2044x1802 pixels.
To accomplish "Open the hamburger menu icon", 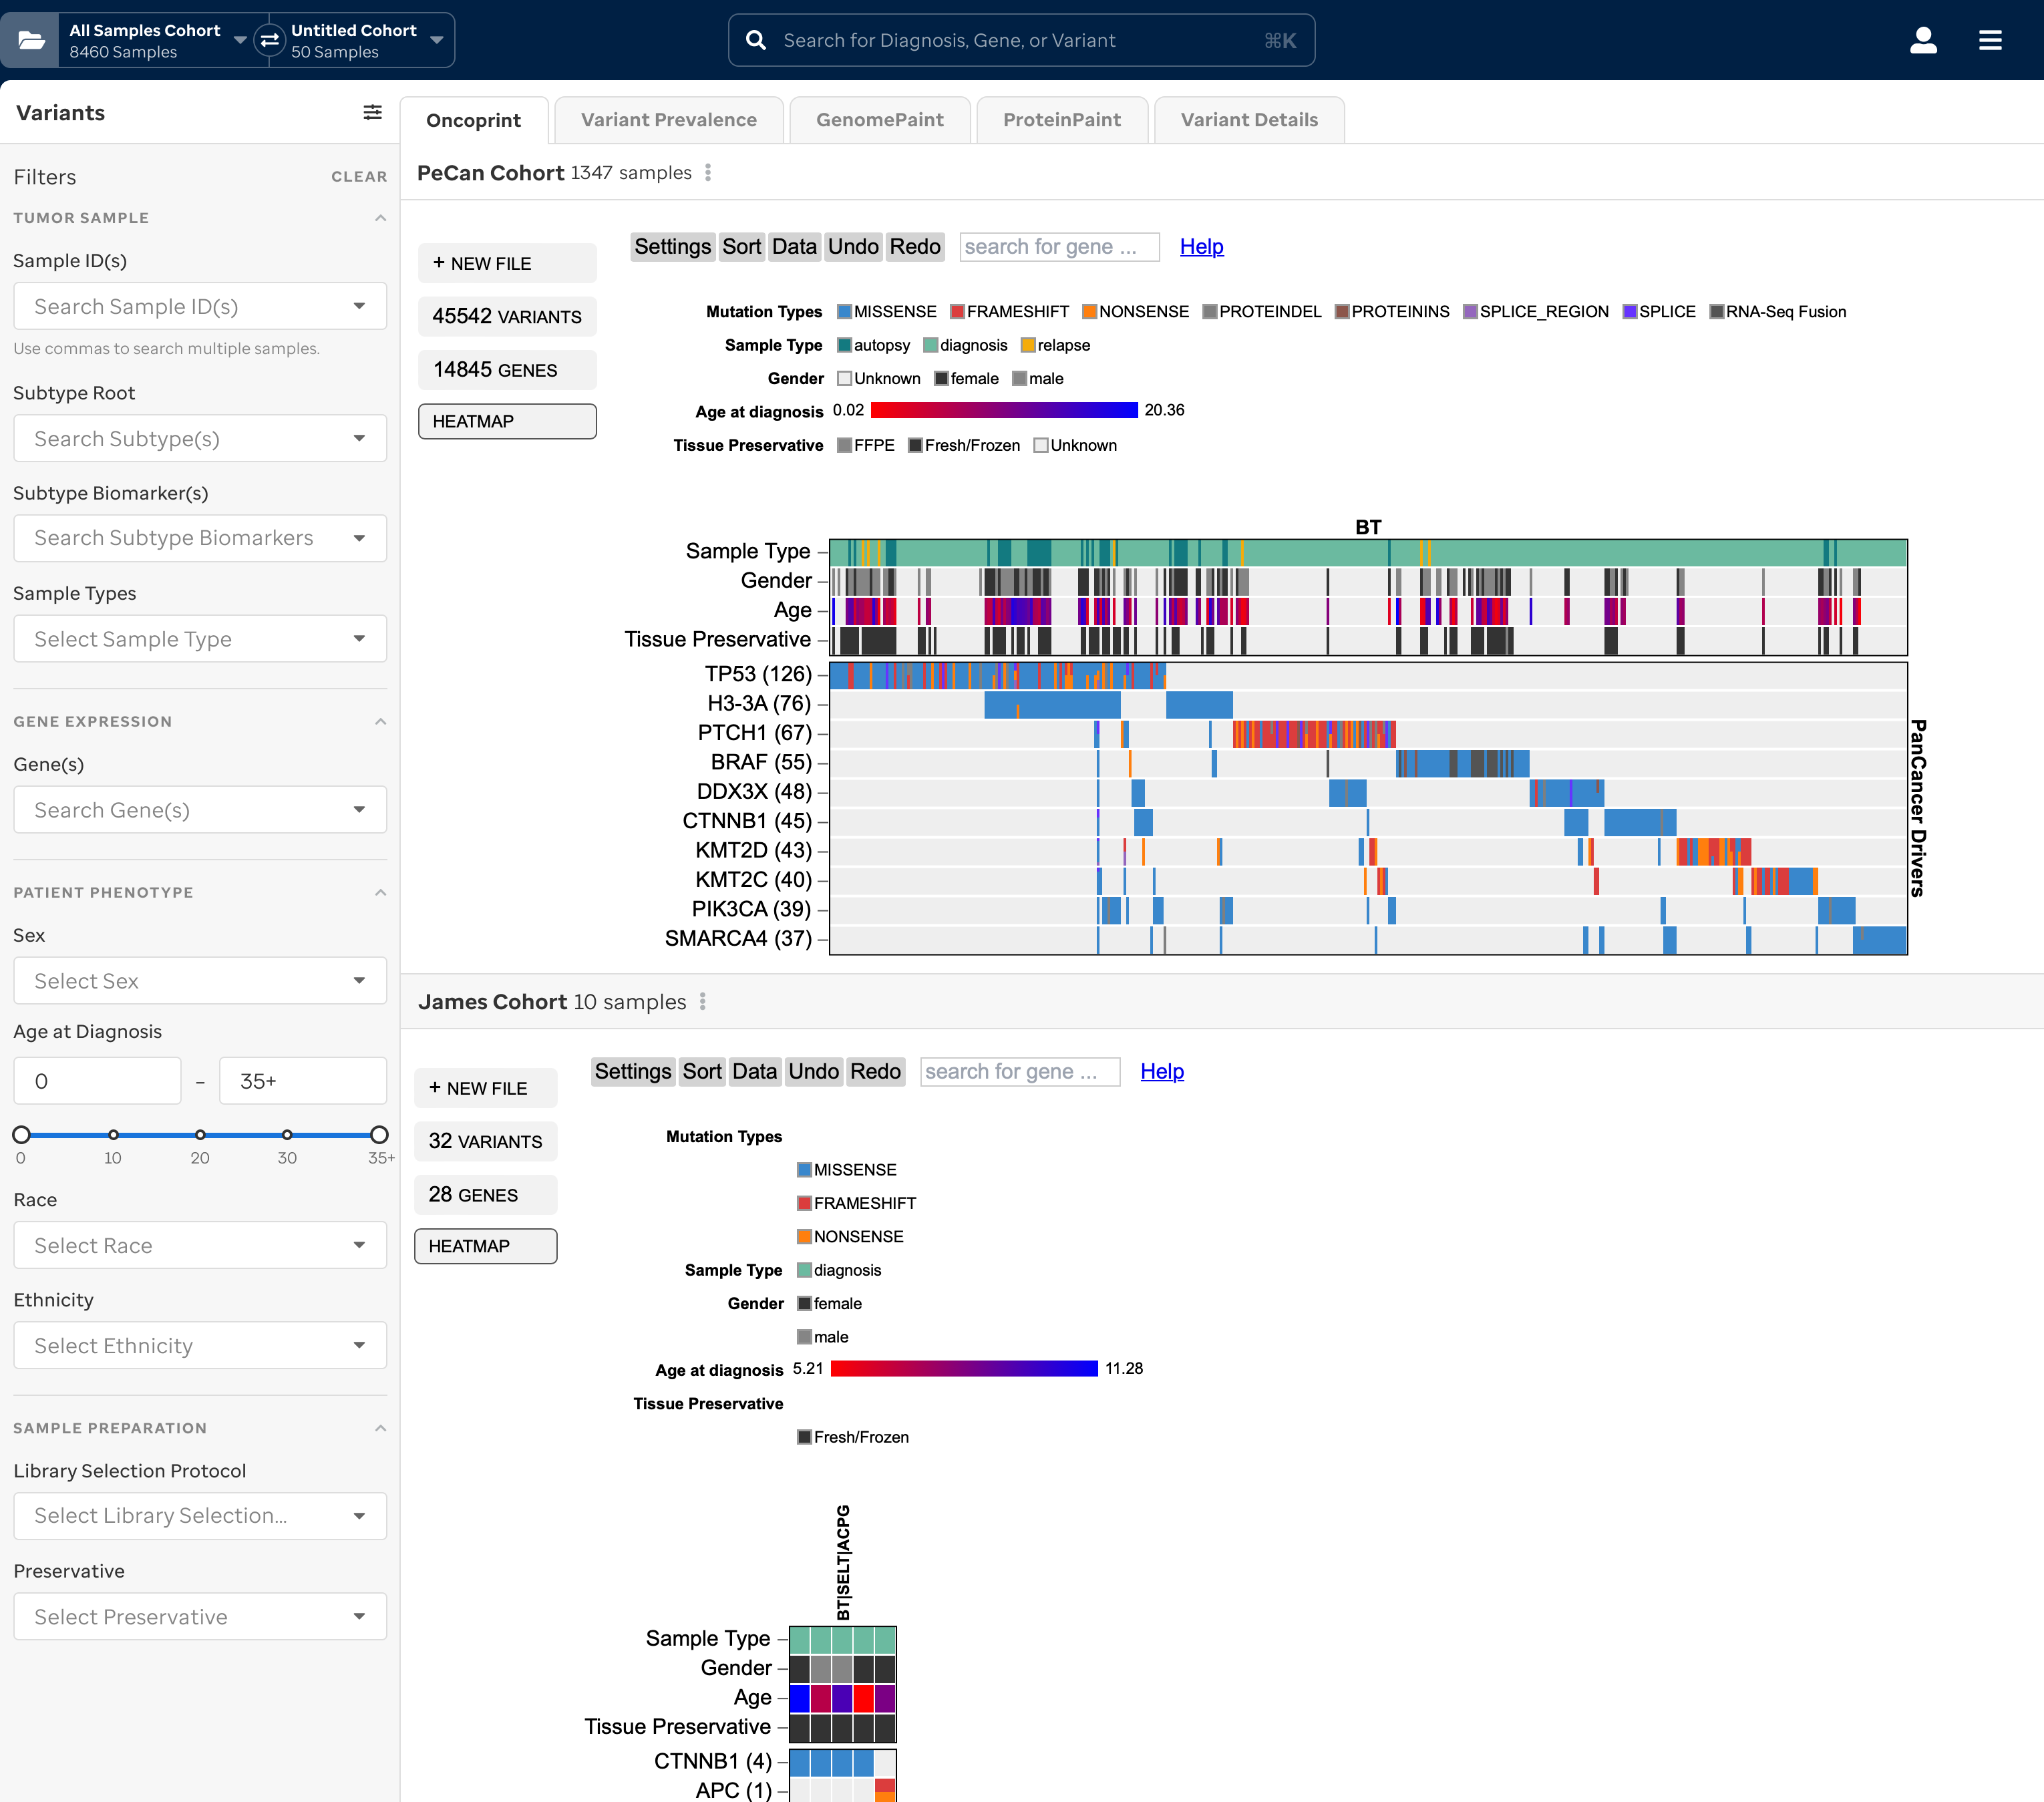I will (1990, 40).
